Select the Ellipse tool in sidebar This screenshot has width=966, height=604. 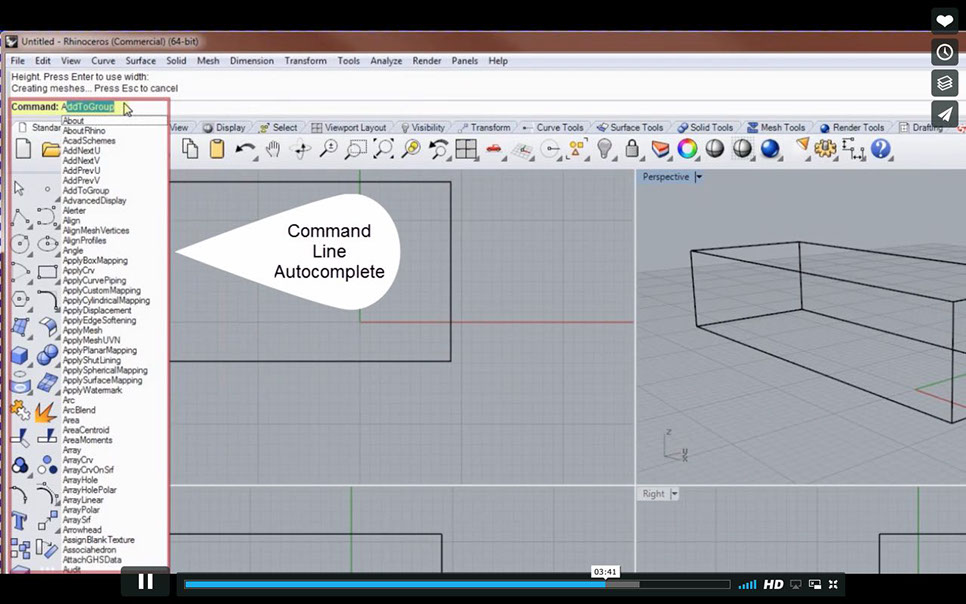click(x=47, y=243)
